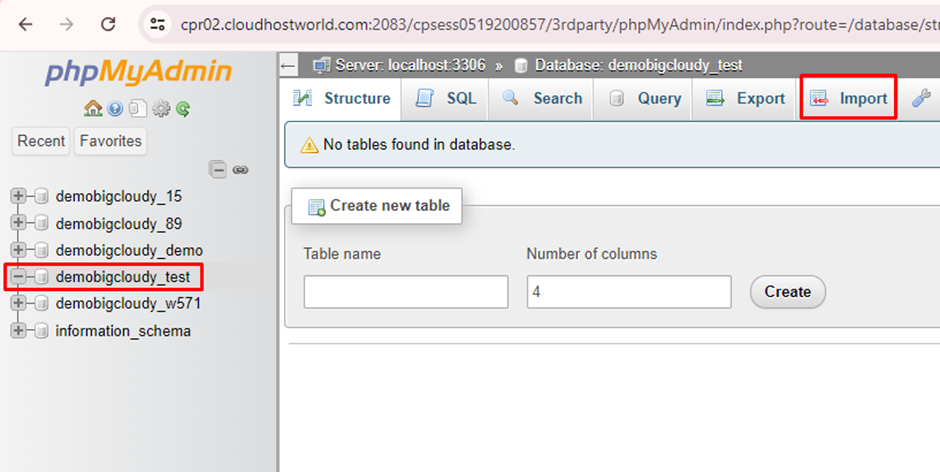Click the browser reload button

click(x=108, y=24)
